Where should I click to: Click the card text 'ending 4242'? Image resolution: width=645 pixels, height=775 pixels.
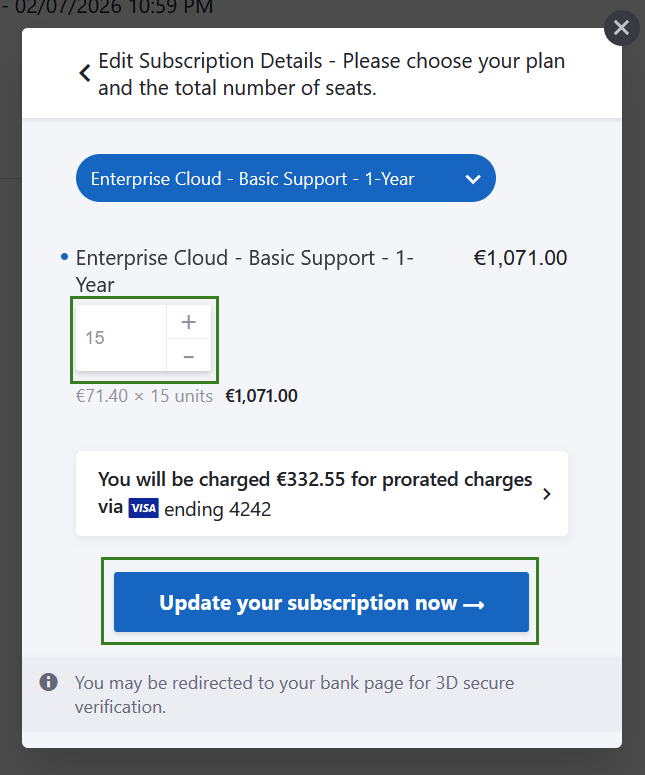(x=218, y=509)
